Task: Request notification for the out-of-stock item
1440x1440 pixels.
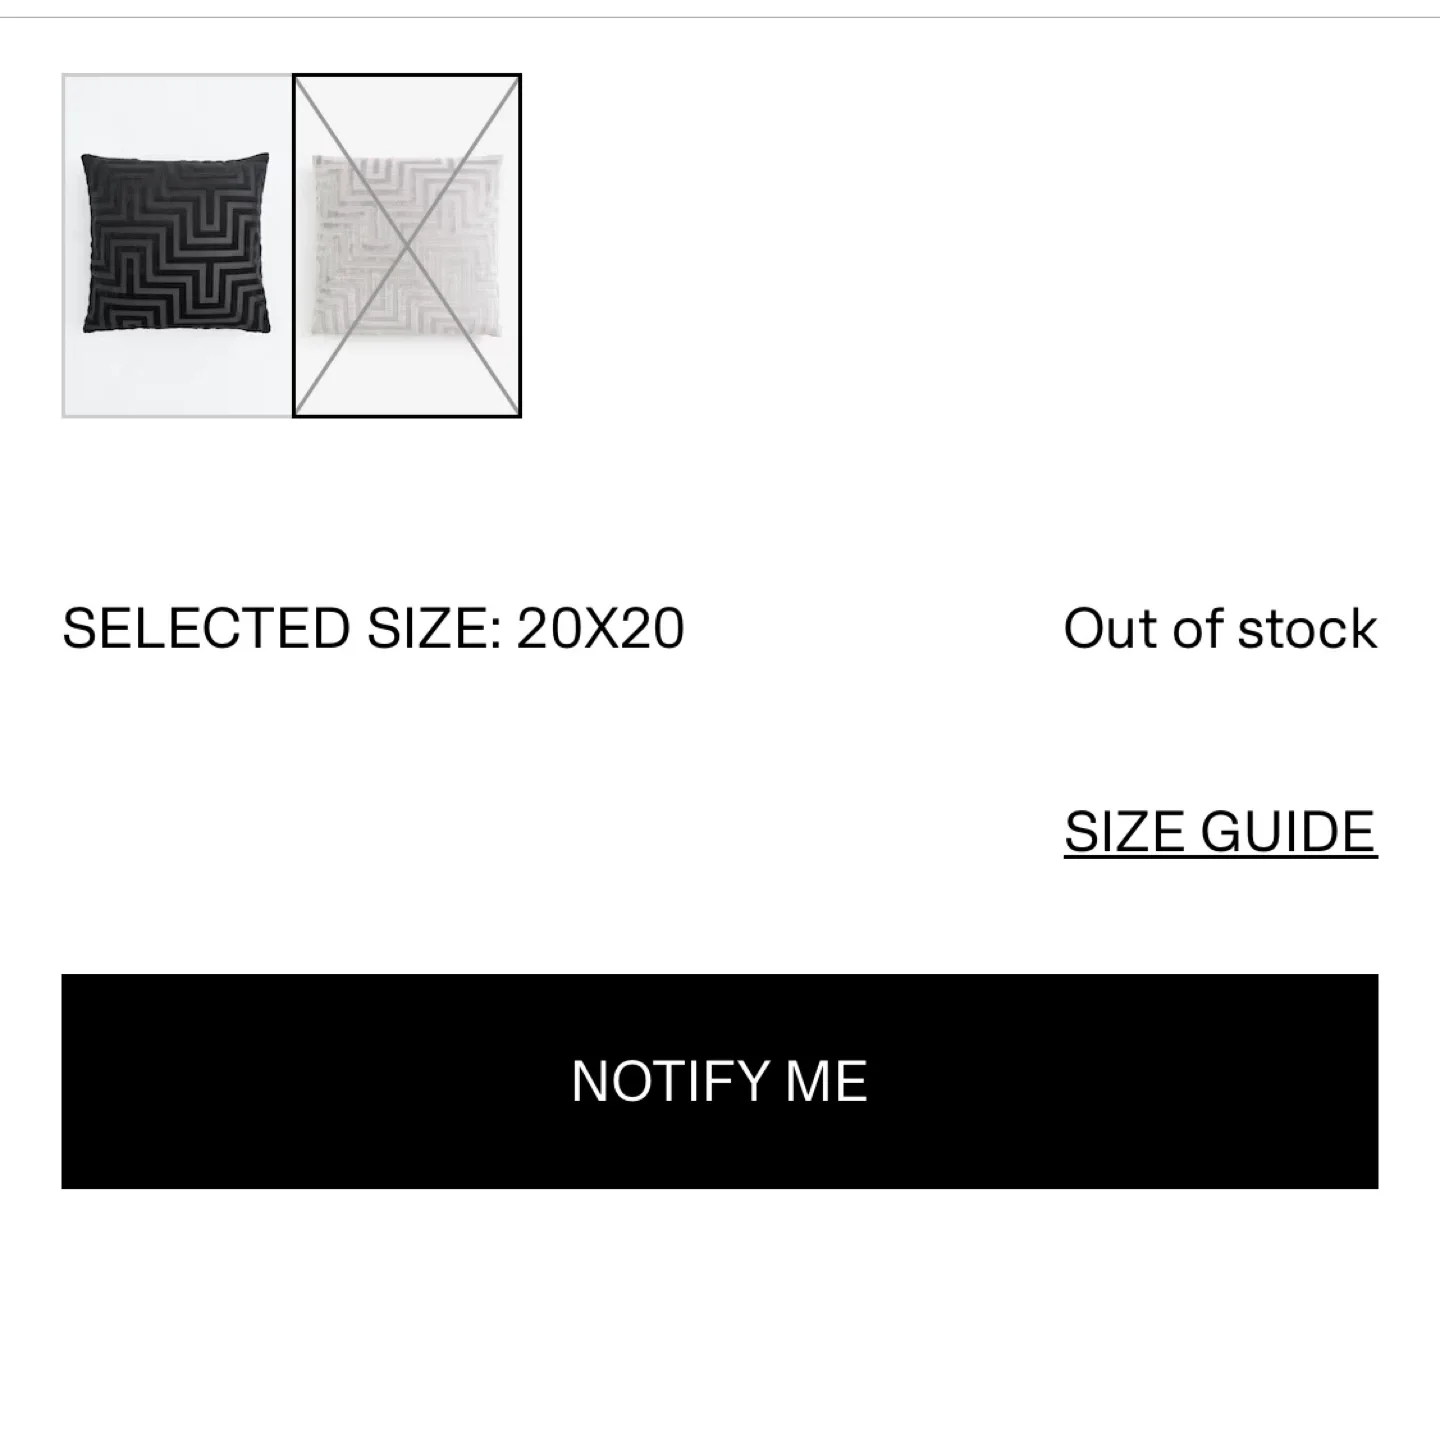Action: 719,1080
